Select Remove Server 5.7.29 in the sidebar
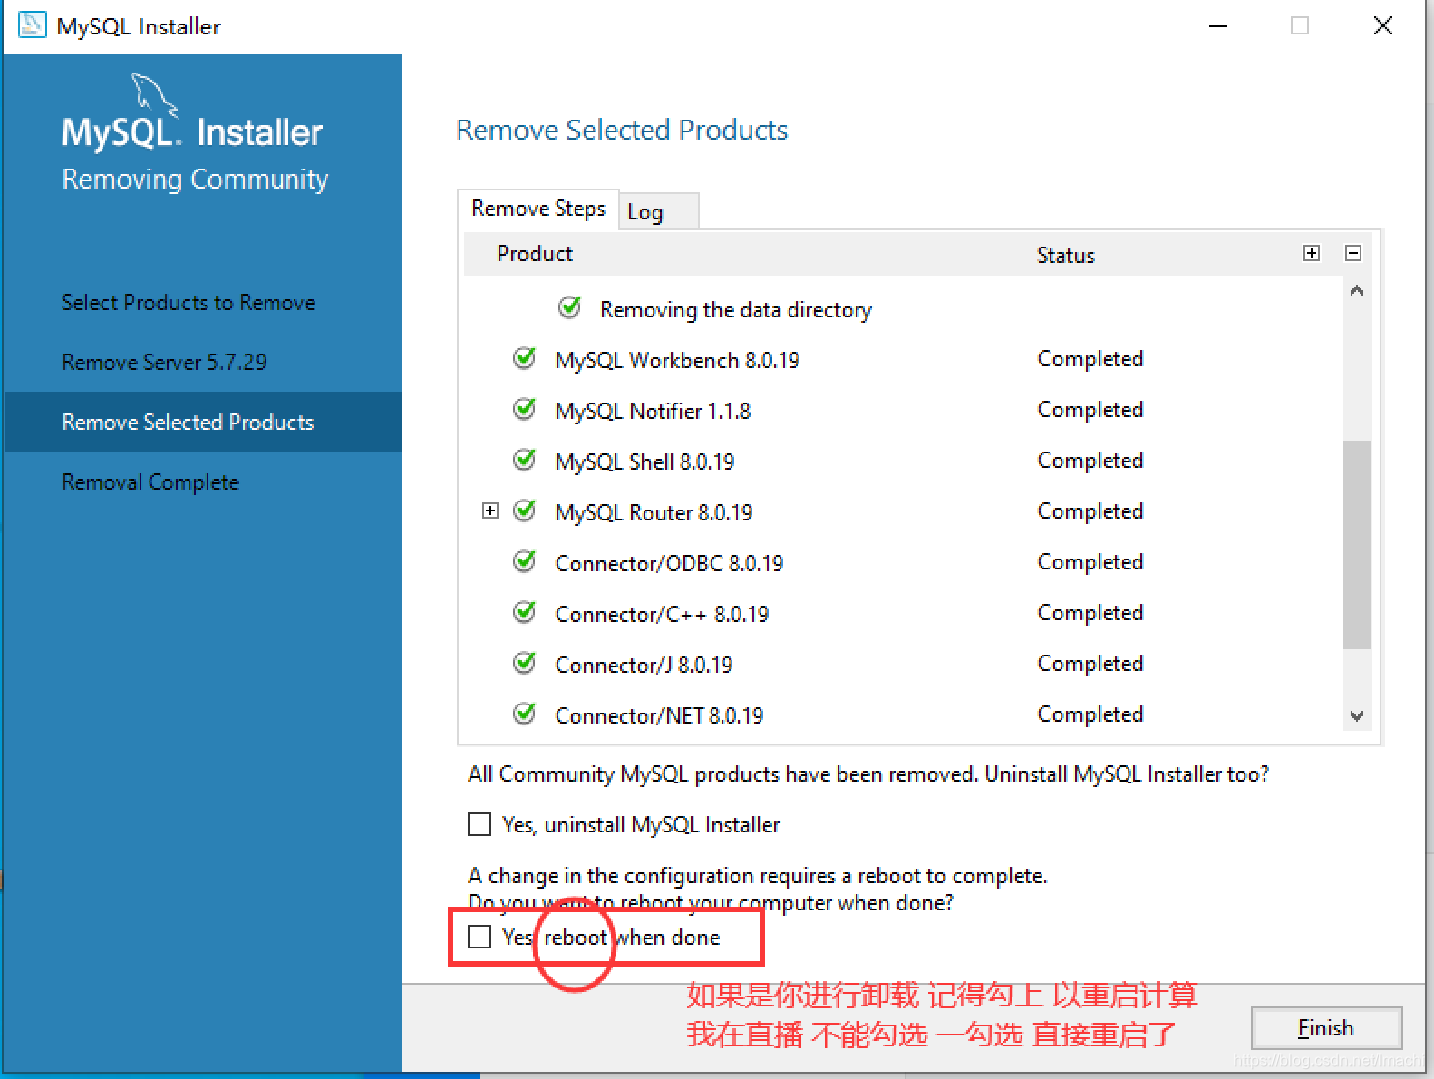1434x1079 pixels. (164, 361)
